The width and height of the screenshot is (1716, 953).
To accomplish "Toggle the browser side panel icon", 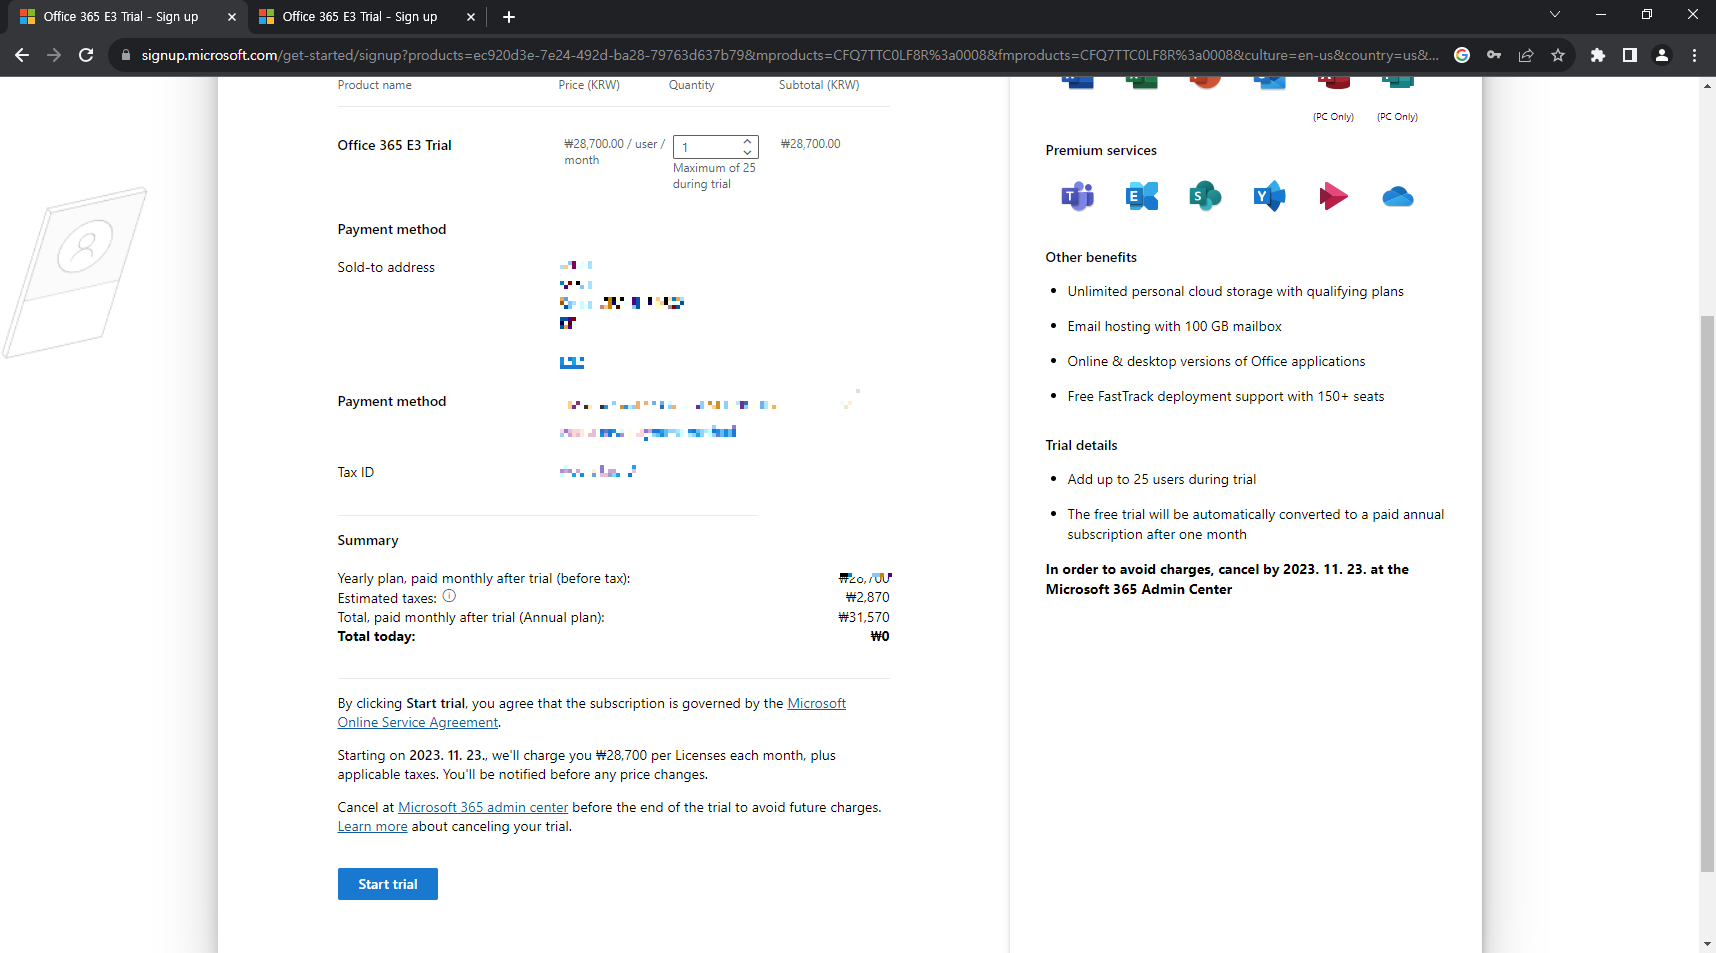I will 1630,55.
